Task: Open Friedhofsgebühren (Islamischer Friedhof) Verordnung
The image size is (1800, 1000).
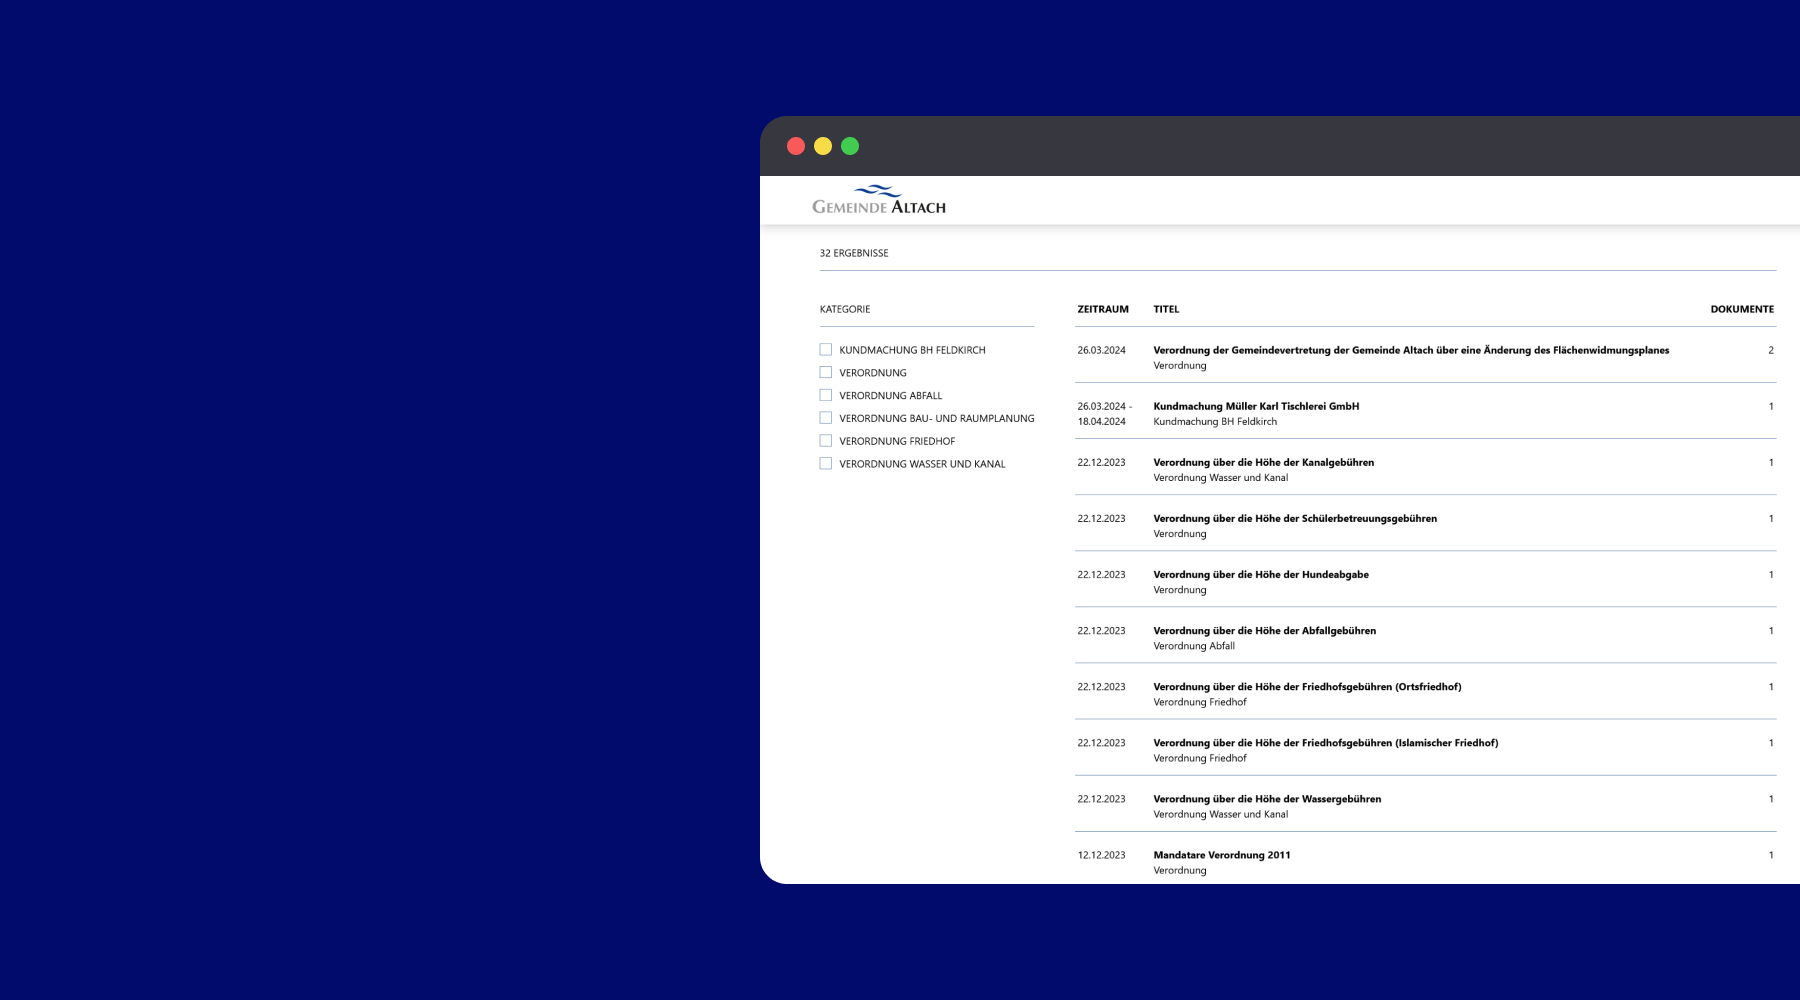Action: pyautogui.click(x=1325, y=743)
